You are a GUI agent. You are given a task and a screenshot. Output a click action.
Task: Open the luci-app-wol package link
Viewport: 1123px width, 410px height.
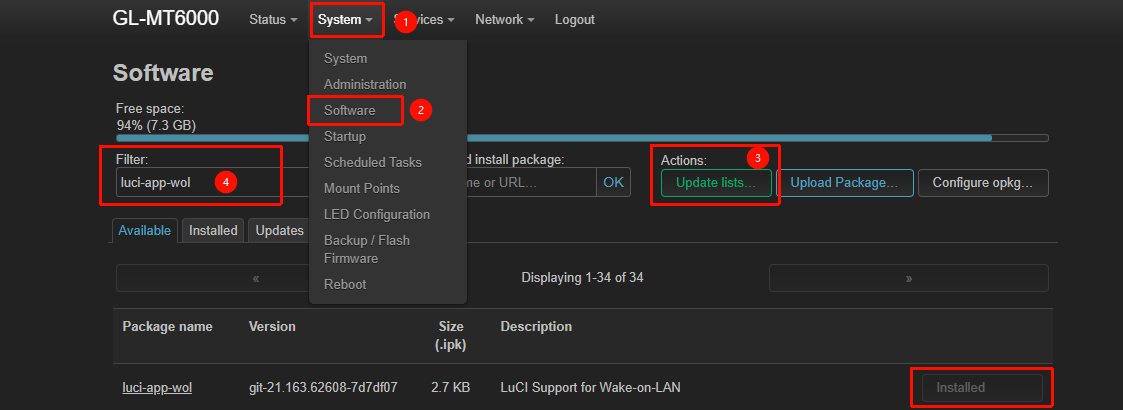tap(157, 387)
